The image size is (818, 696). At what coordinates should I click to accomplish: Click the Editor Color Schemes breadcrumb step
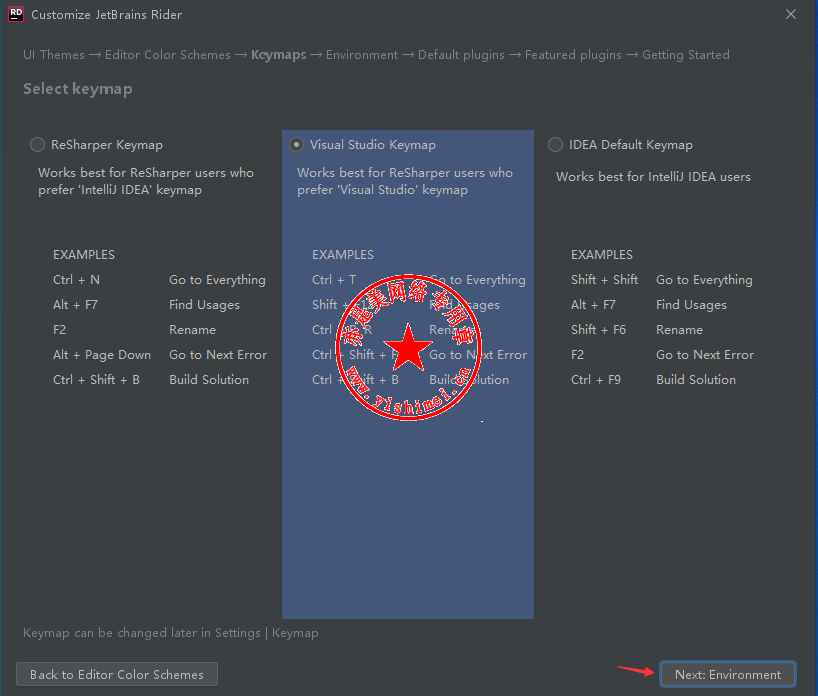[x=167, y=55]
